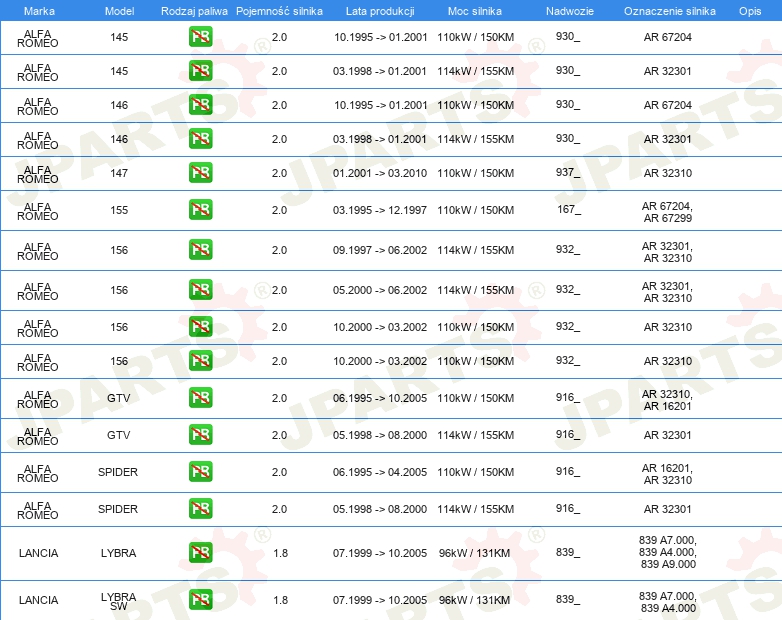The height and width of the screenshot is (620, 782).
Task: Click the production dates '03.1995 -> 12.1997'
Action: tap(380, 210)
